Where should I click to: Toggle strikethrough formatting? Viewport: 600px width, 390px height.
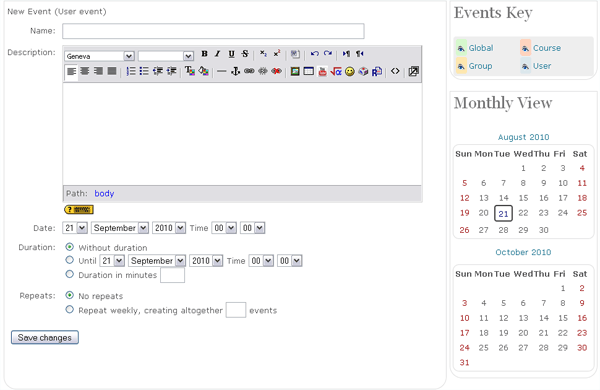(245, 54)
